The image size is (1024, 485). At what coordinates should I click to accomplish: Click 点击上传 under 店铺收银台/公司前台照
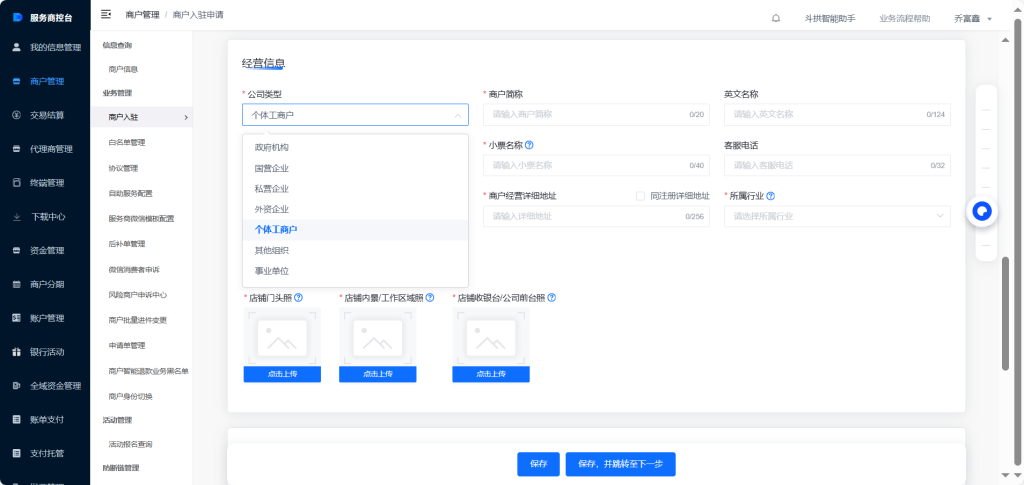(490, 374)
